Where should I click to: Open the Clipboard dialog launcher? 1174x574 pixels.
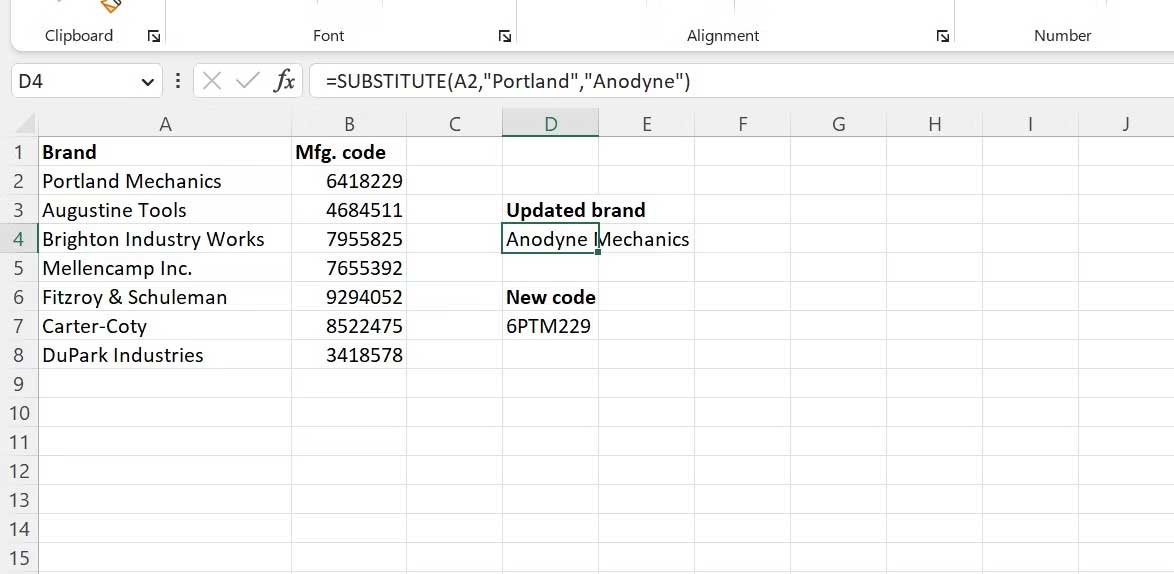tap(153, 36)
